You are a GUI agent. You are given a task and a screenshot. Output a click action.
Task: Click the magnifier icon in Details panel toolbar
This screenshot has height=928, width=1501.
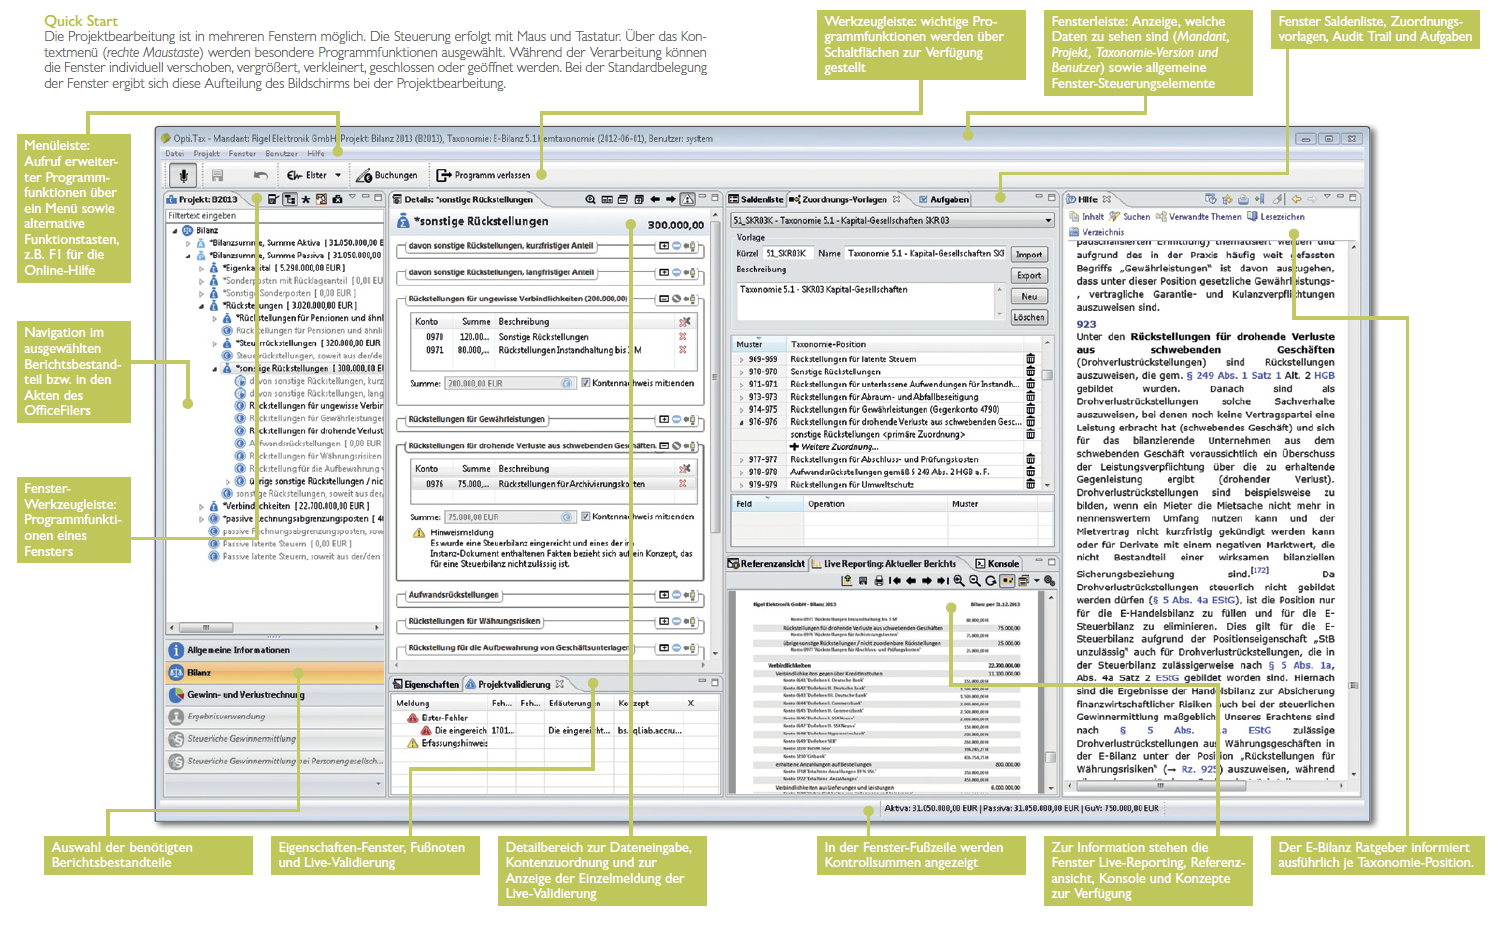[x=590, y=199]
